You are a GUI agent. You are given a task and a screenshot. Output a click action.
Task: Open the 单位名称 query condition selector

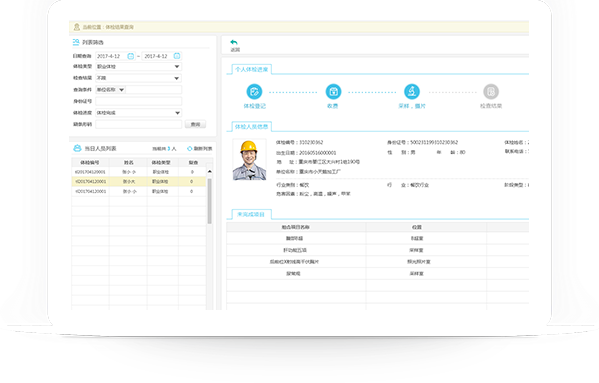(110, 90)
